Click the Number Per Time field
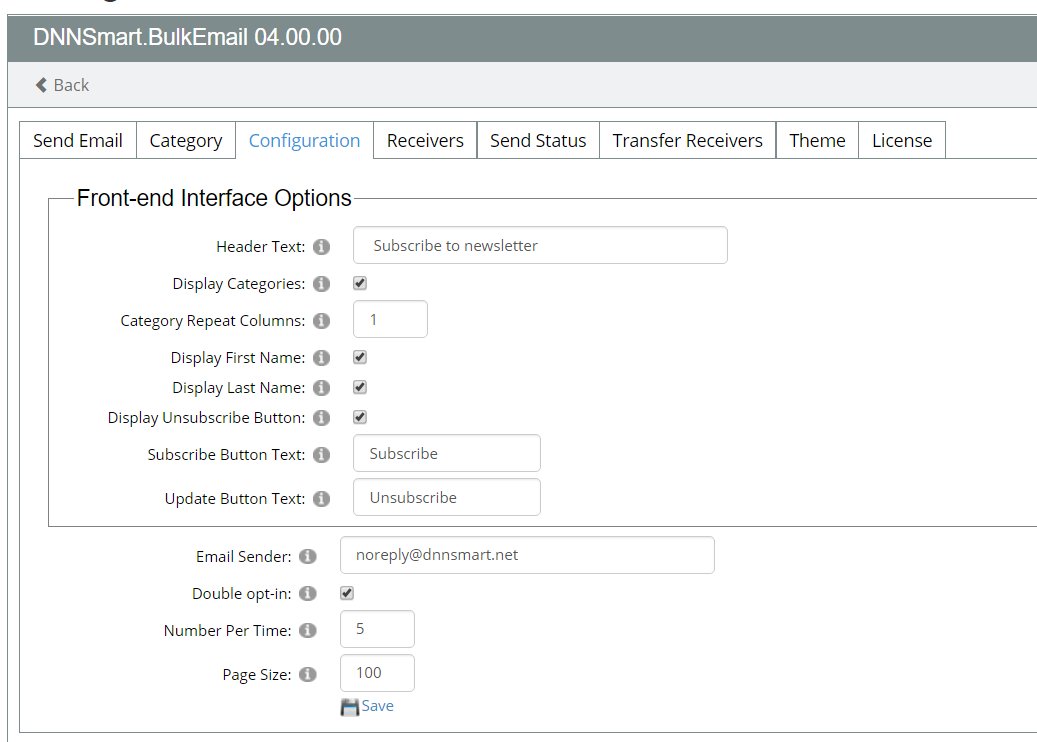1037x742 pixels. point(377,629)
